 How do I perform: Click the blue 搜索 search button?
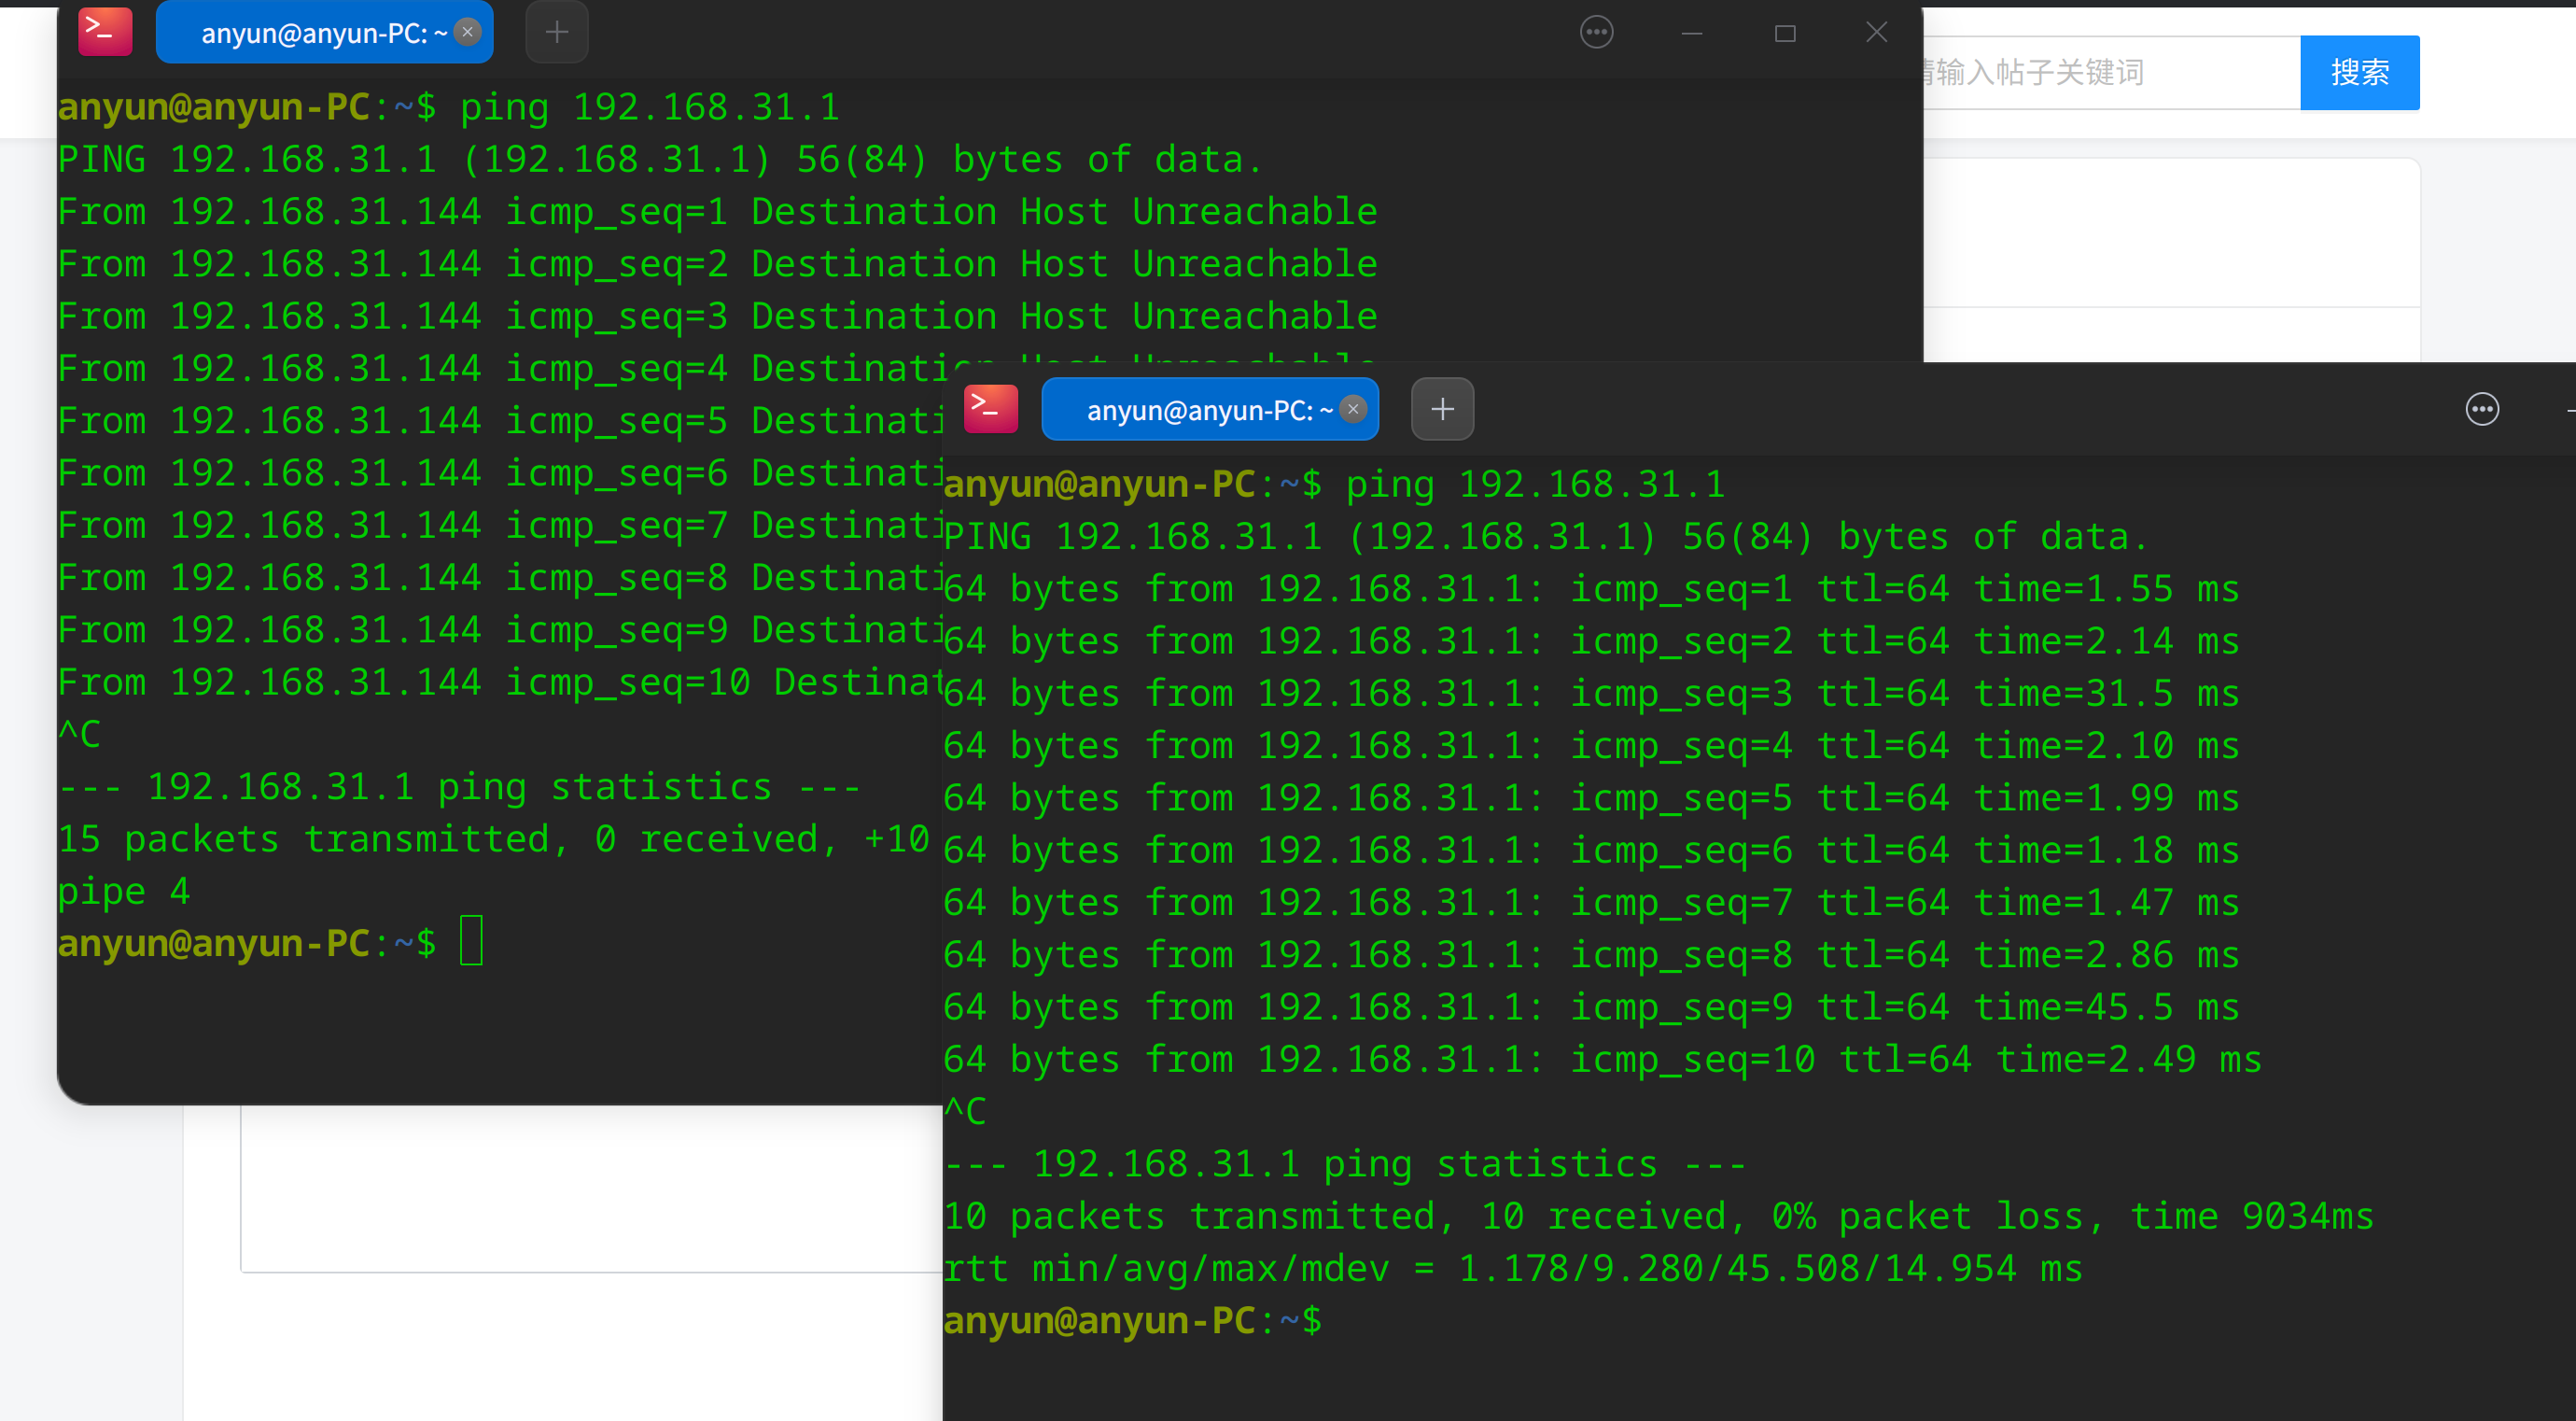coord(2359,72)
